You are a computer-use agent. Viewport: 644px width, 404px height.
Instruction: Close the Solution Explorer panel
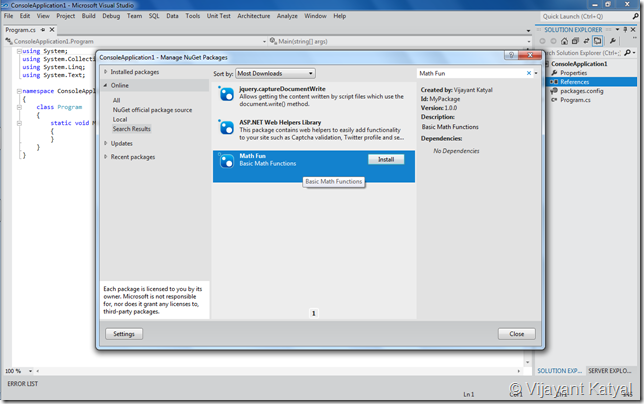click(x=633, y=30)
